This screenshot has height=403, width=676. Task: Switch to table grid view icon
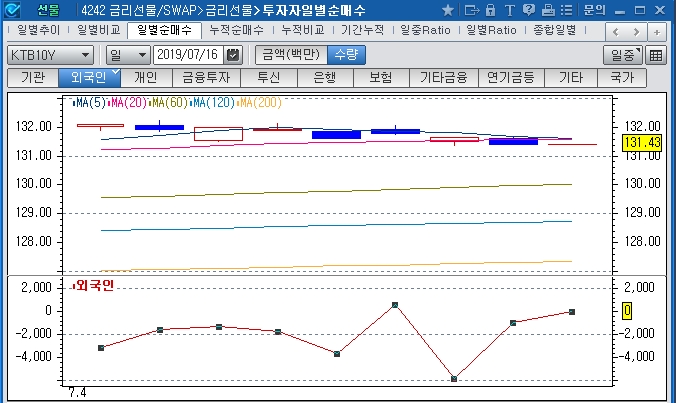coord(656,56)
